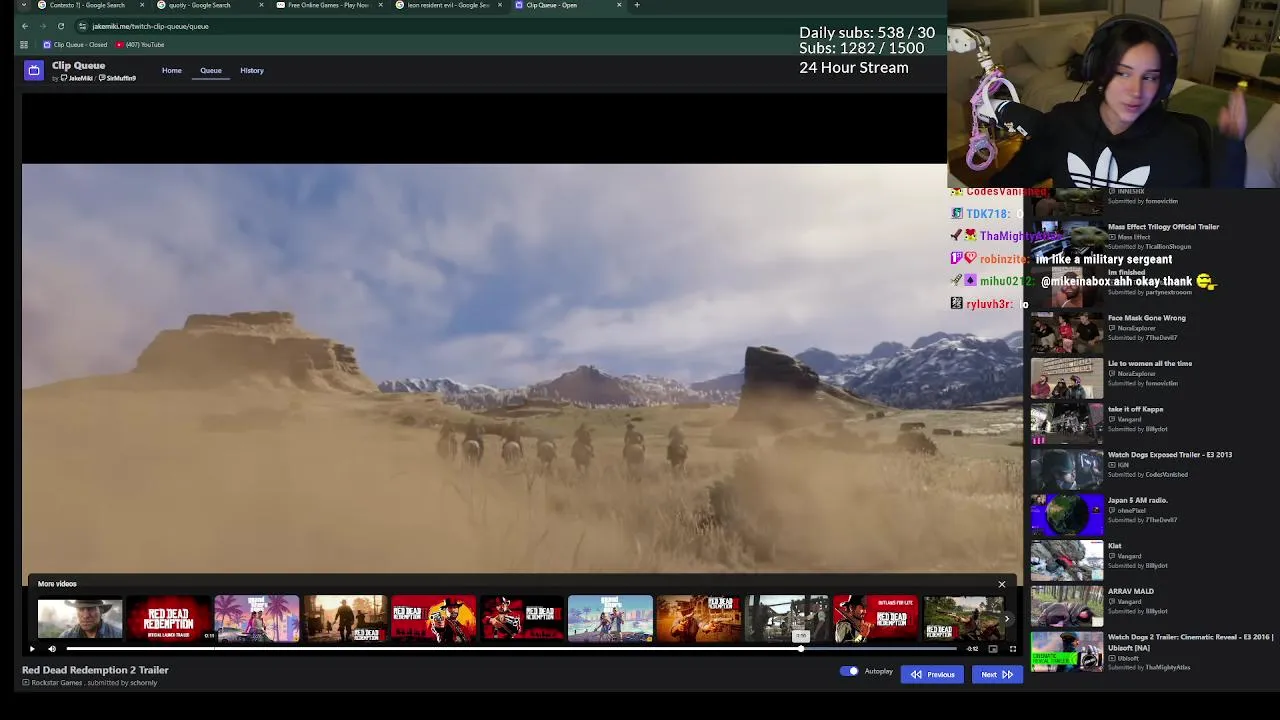Open JakeMiki author link
Screen dimensions: 1280x720
tap(78, 78)
